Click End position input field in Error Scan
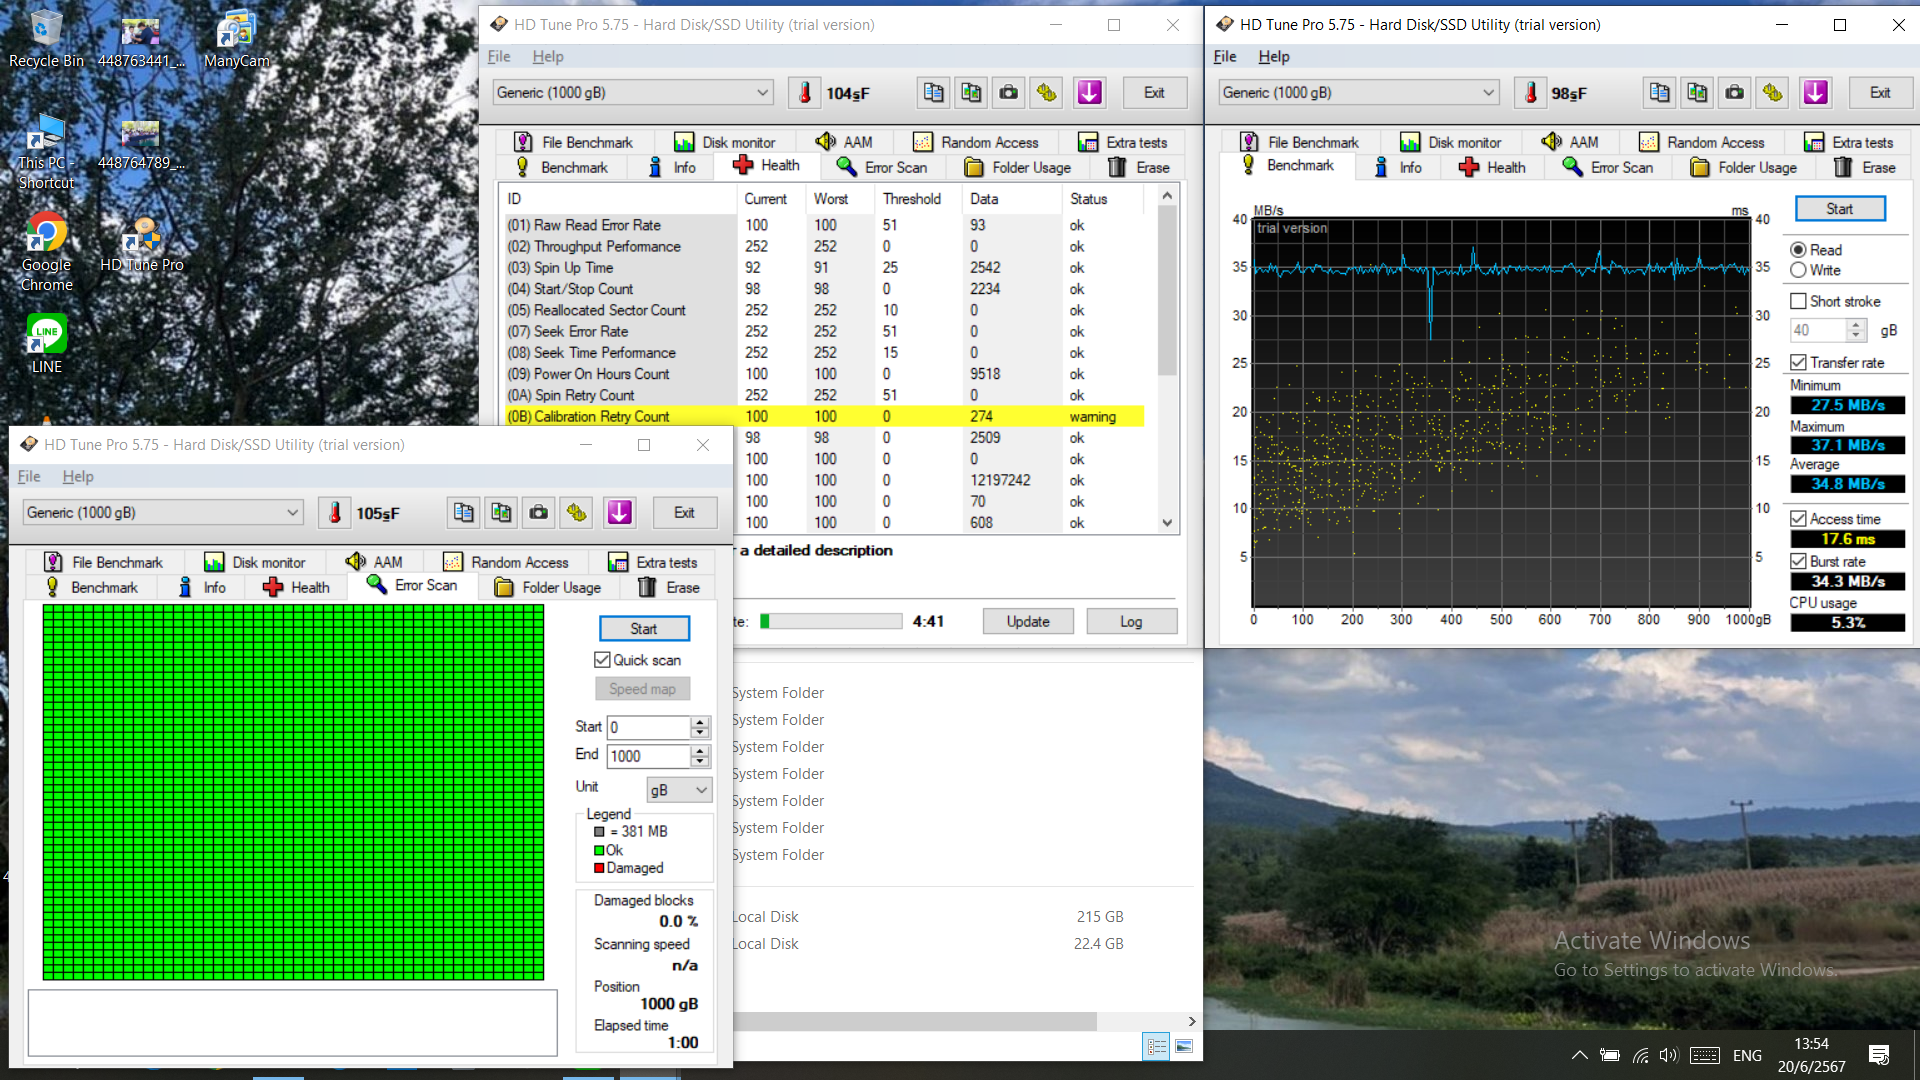The image size is (1920, 1080). (x=649, y=756)
